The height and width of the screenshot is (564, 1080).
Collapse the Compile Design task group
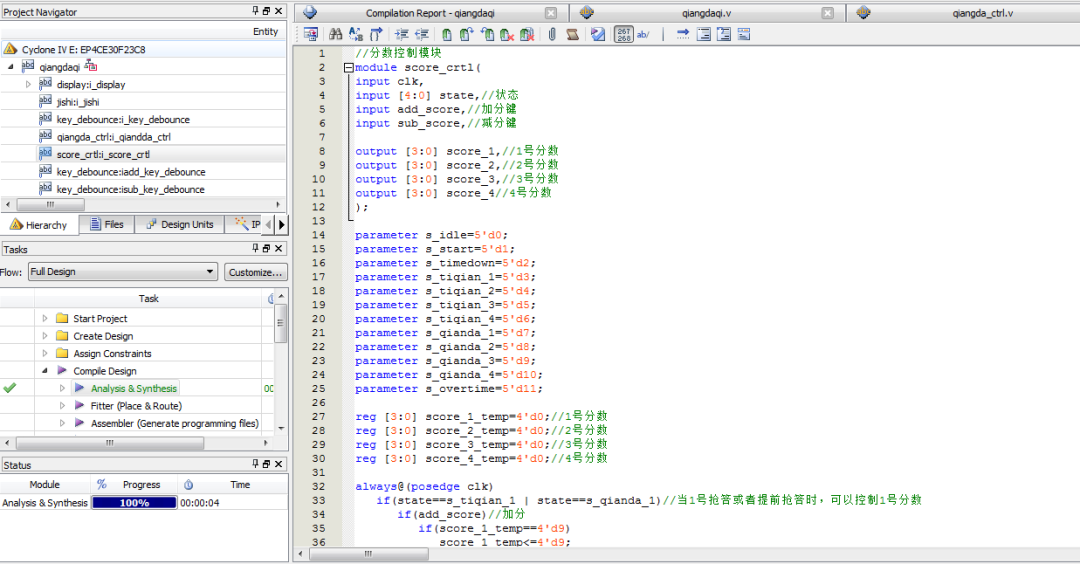tap(45, 371)
